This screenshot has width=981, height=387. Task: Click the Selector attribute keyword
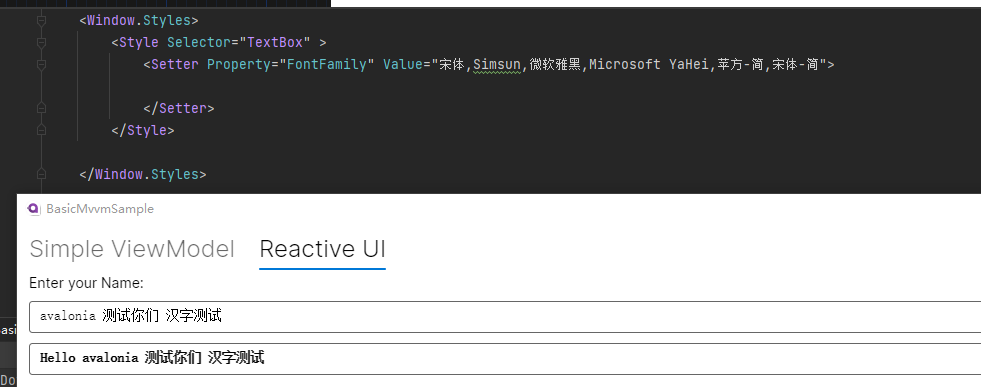[x=199, y=43]
